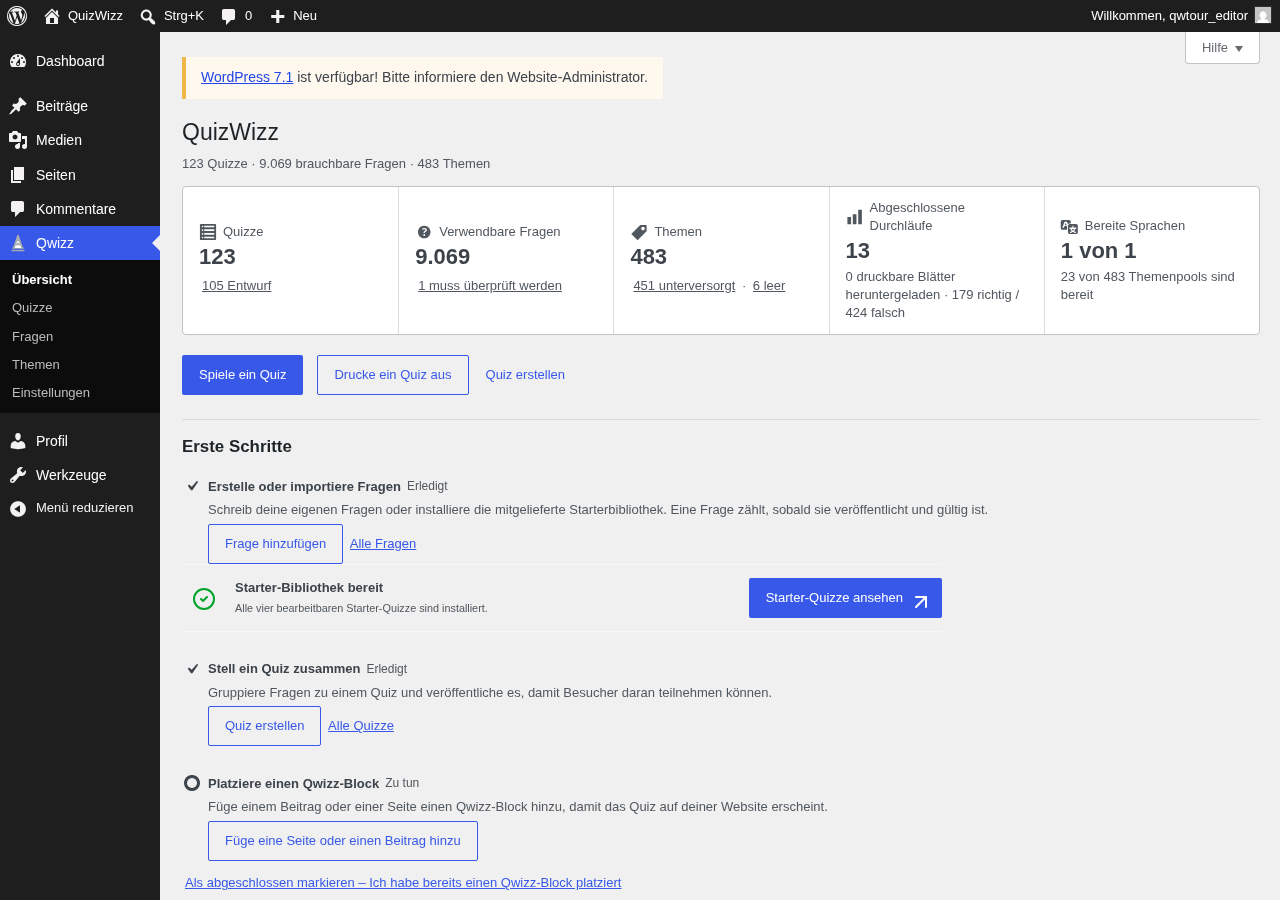Open the Quiz erstellen link beside print button

pos(525,375)
